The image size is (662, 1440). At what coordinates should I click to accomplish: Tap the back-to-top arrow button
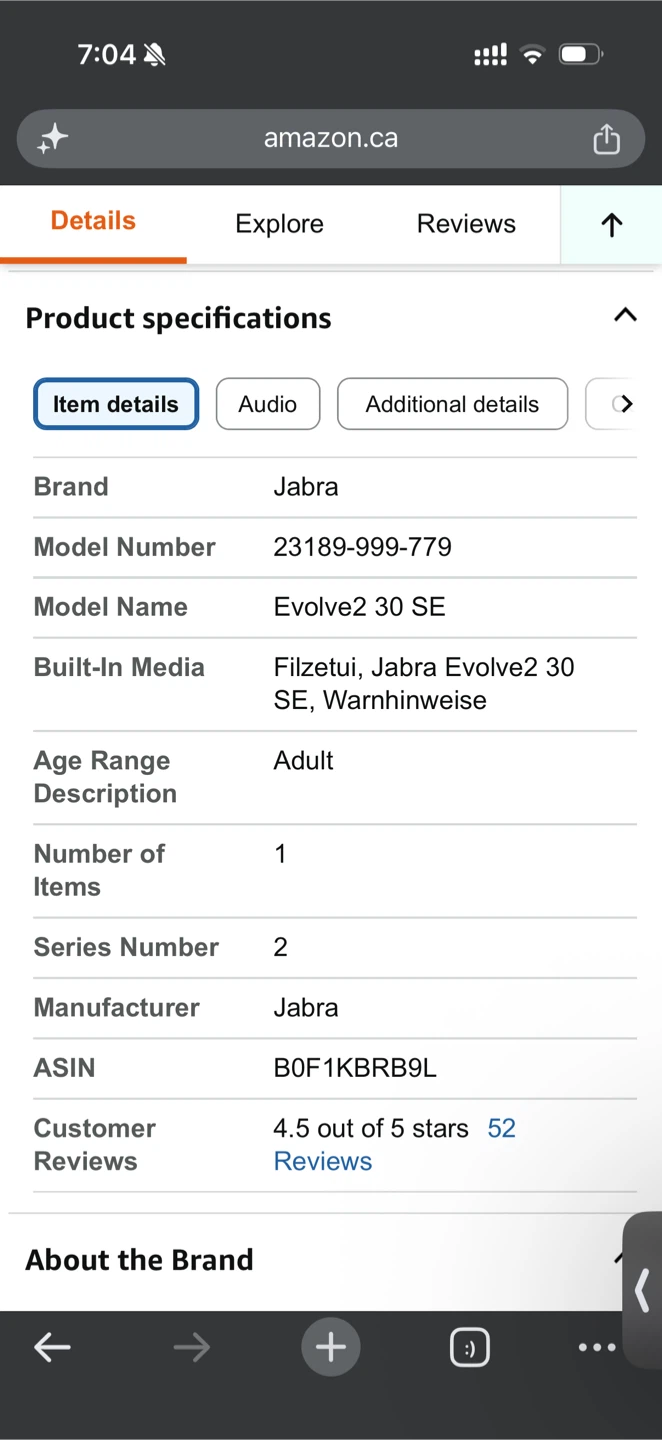[x=611, y=225]
